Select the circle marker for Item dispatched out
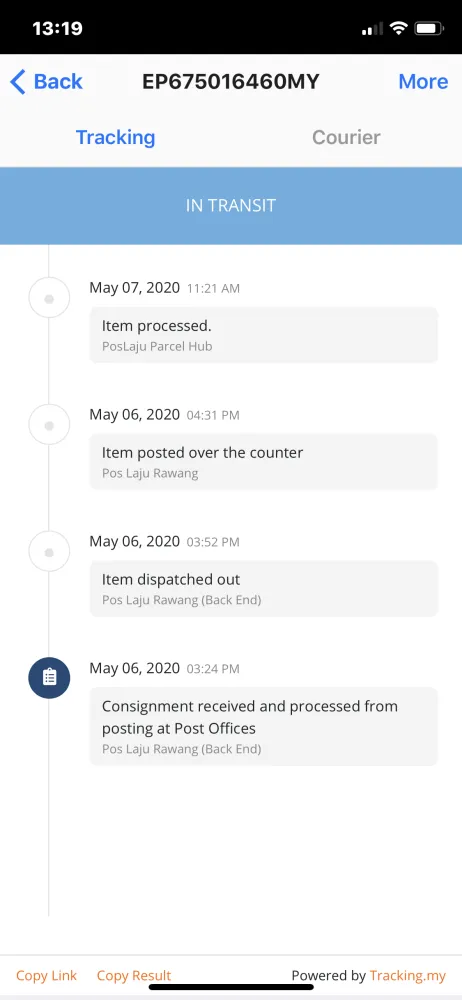 coord(49,552)
